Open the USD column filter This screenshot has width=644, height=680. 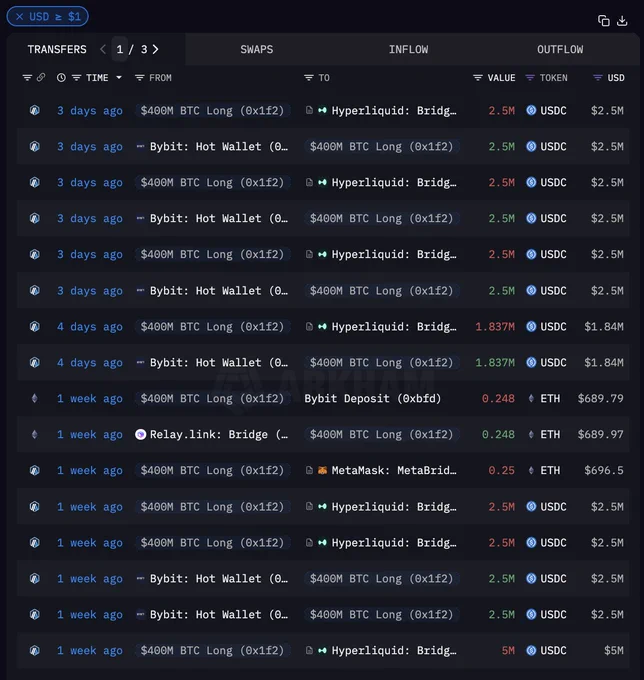(598, 78)
